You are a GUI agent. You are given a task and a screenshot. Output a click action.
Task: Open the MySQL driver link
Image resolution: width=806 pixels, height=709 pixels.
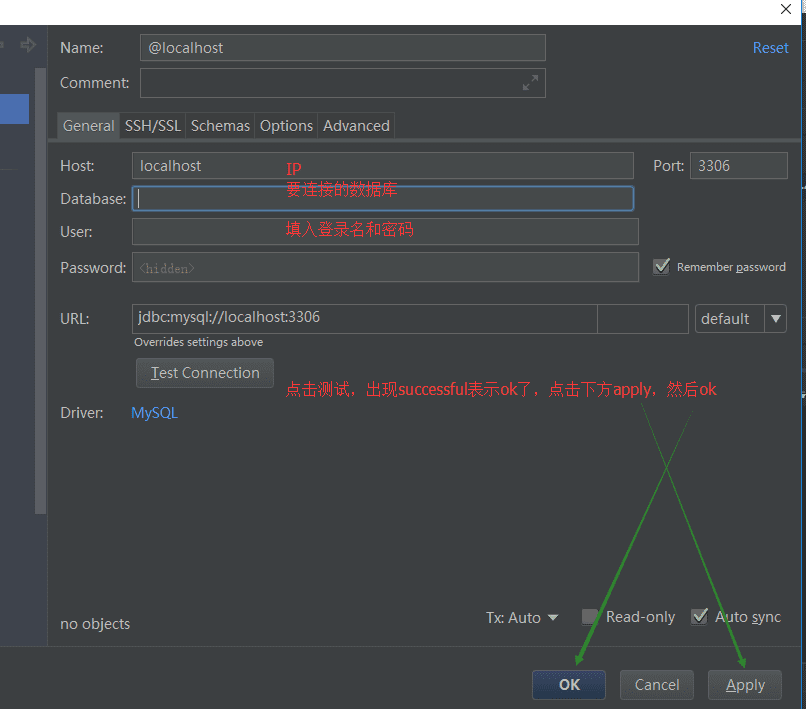point(154,413)
